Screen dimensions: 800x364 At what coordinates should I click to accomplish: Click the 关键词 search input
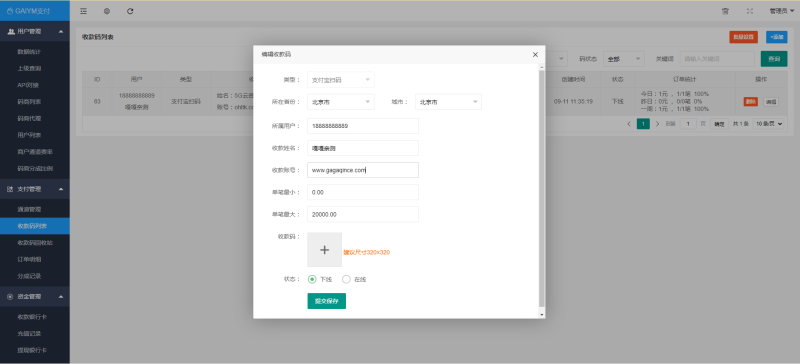717,59
